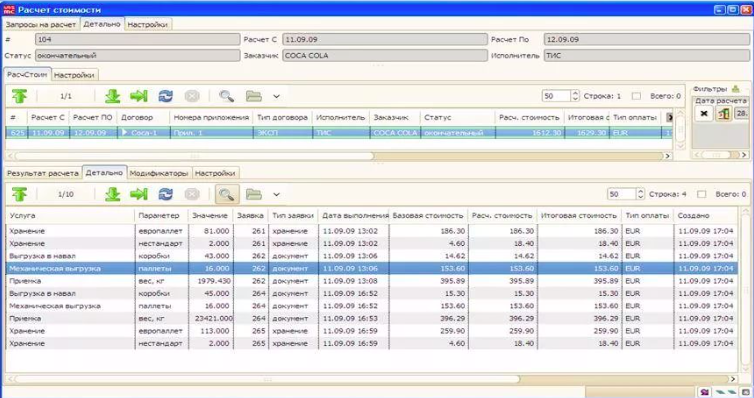Image resolution: width=754 pixels, height=398 pixels.
Task: Sort by Базовая стоимость column header
Action: point(428,215)
